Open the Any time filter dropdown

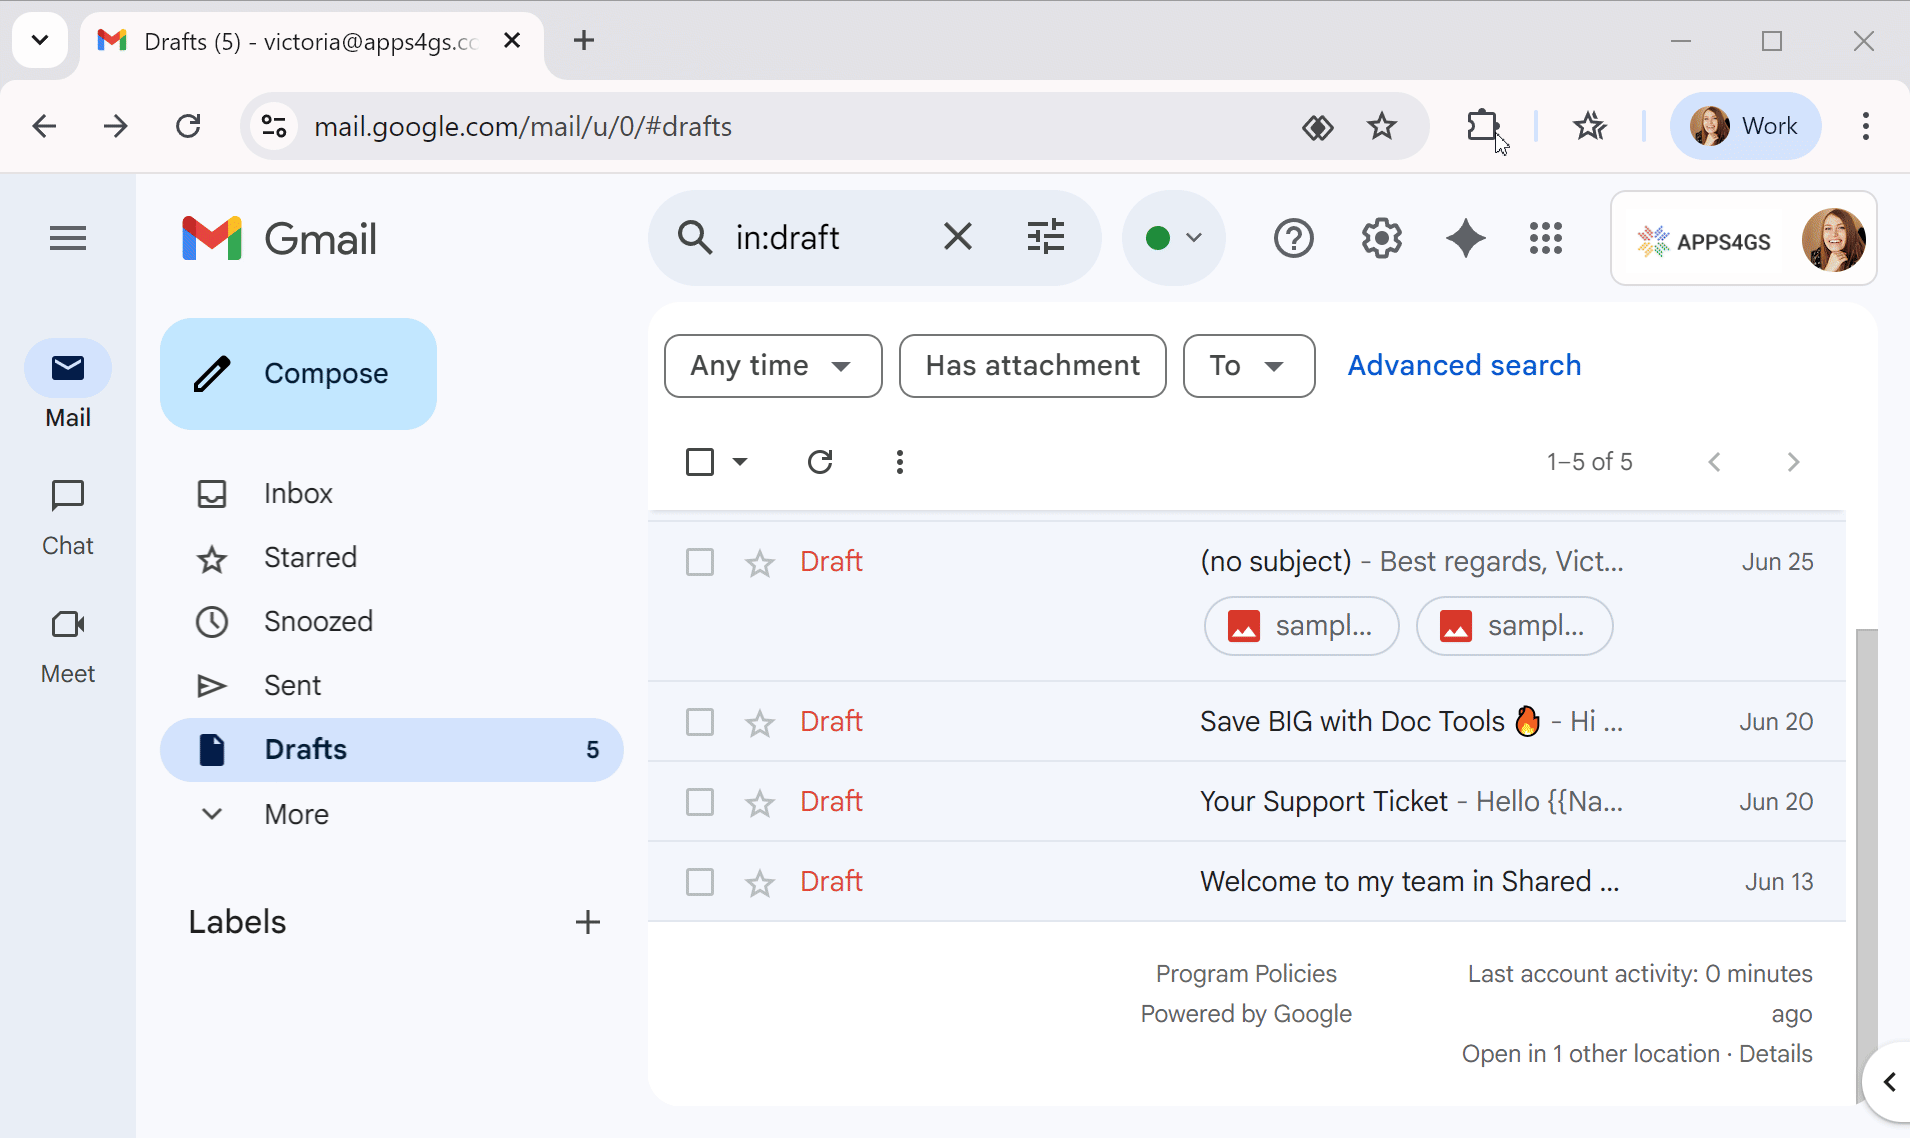coord(773,366)
